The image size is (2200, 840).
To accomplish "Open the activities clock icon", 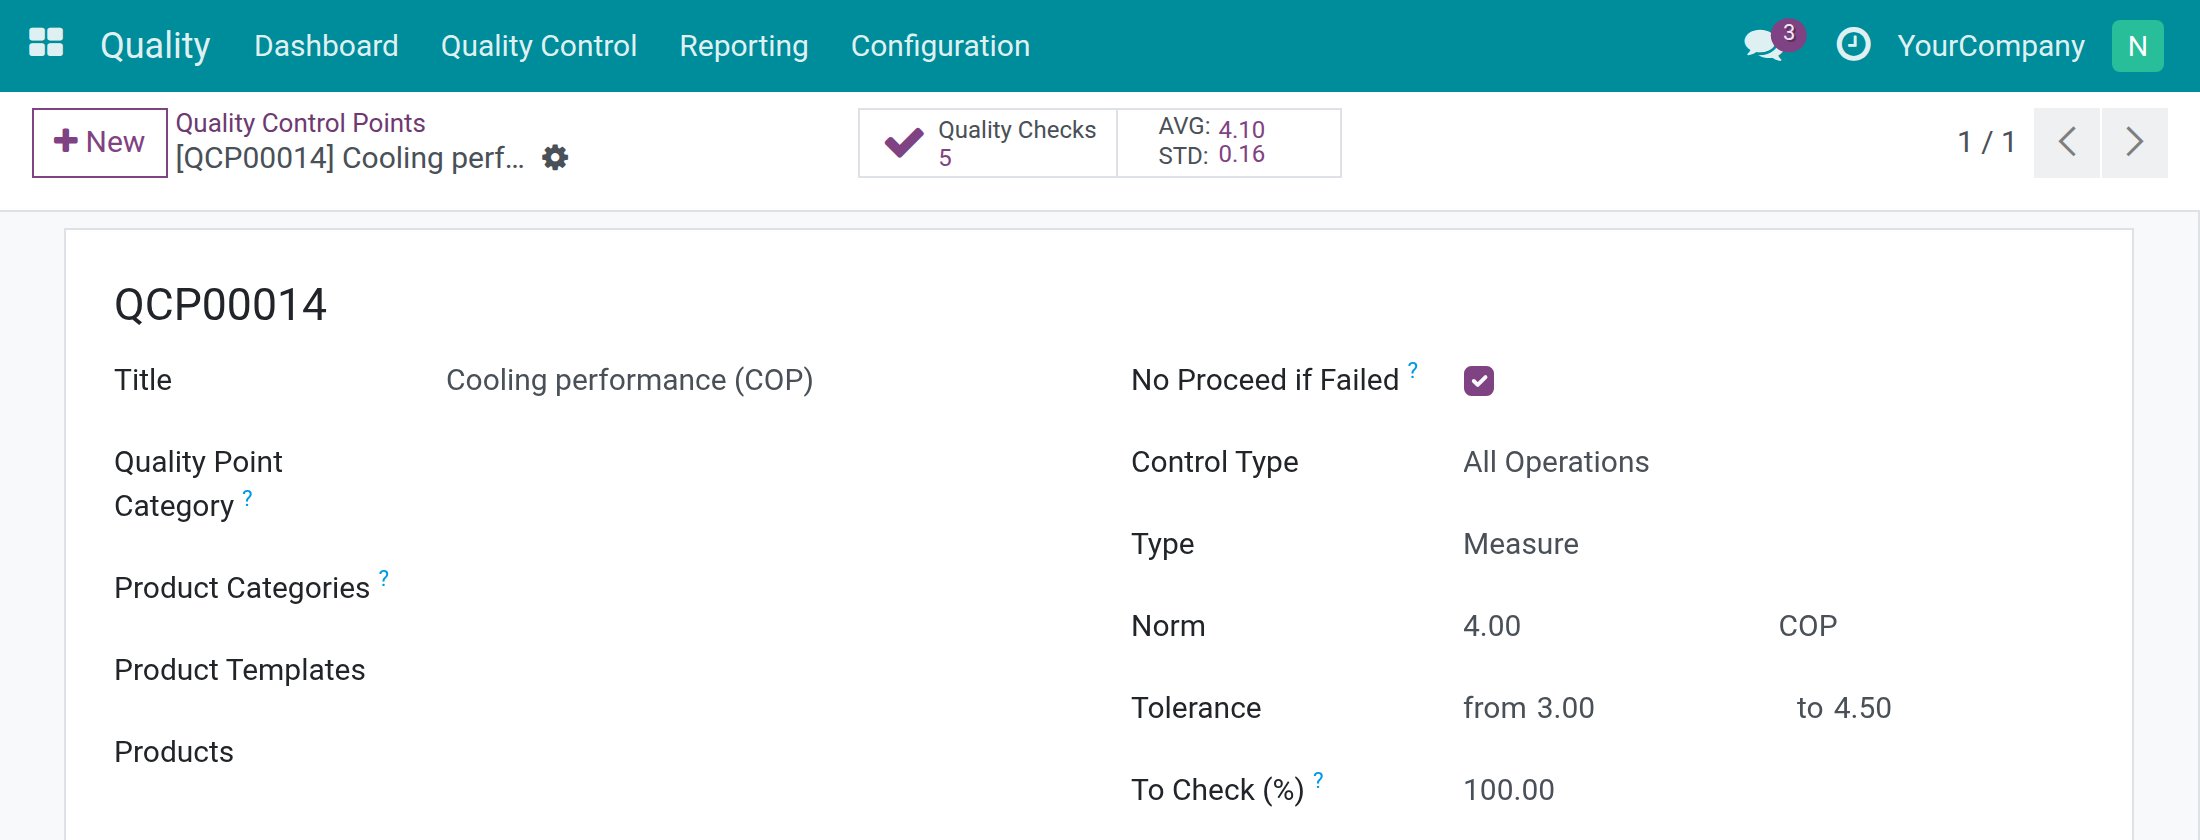I will (1853, 45).
